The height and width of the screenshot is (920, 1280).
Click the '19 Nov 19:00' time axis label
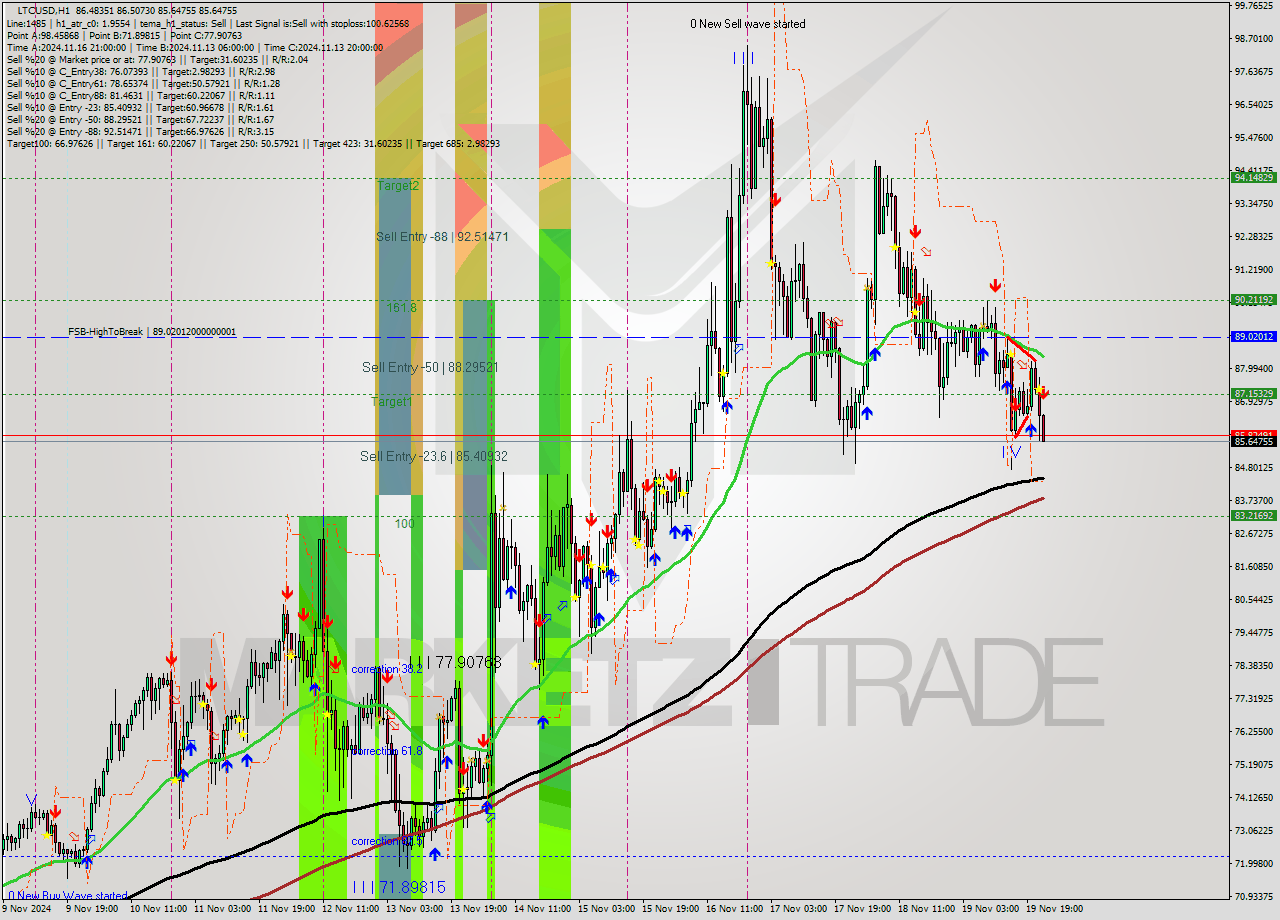(1056, 910)
